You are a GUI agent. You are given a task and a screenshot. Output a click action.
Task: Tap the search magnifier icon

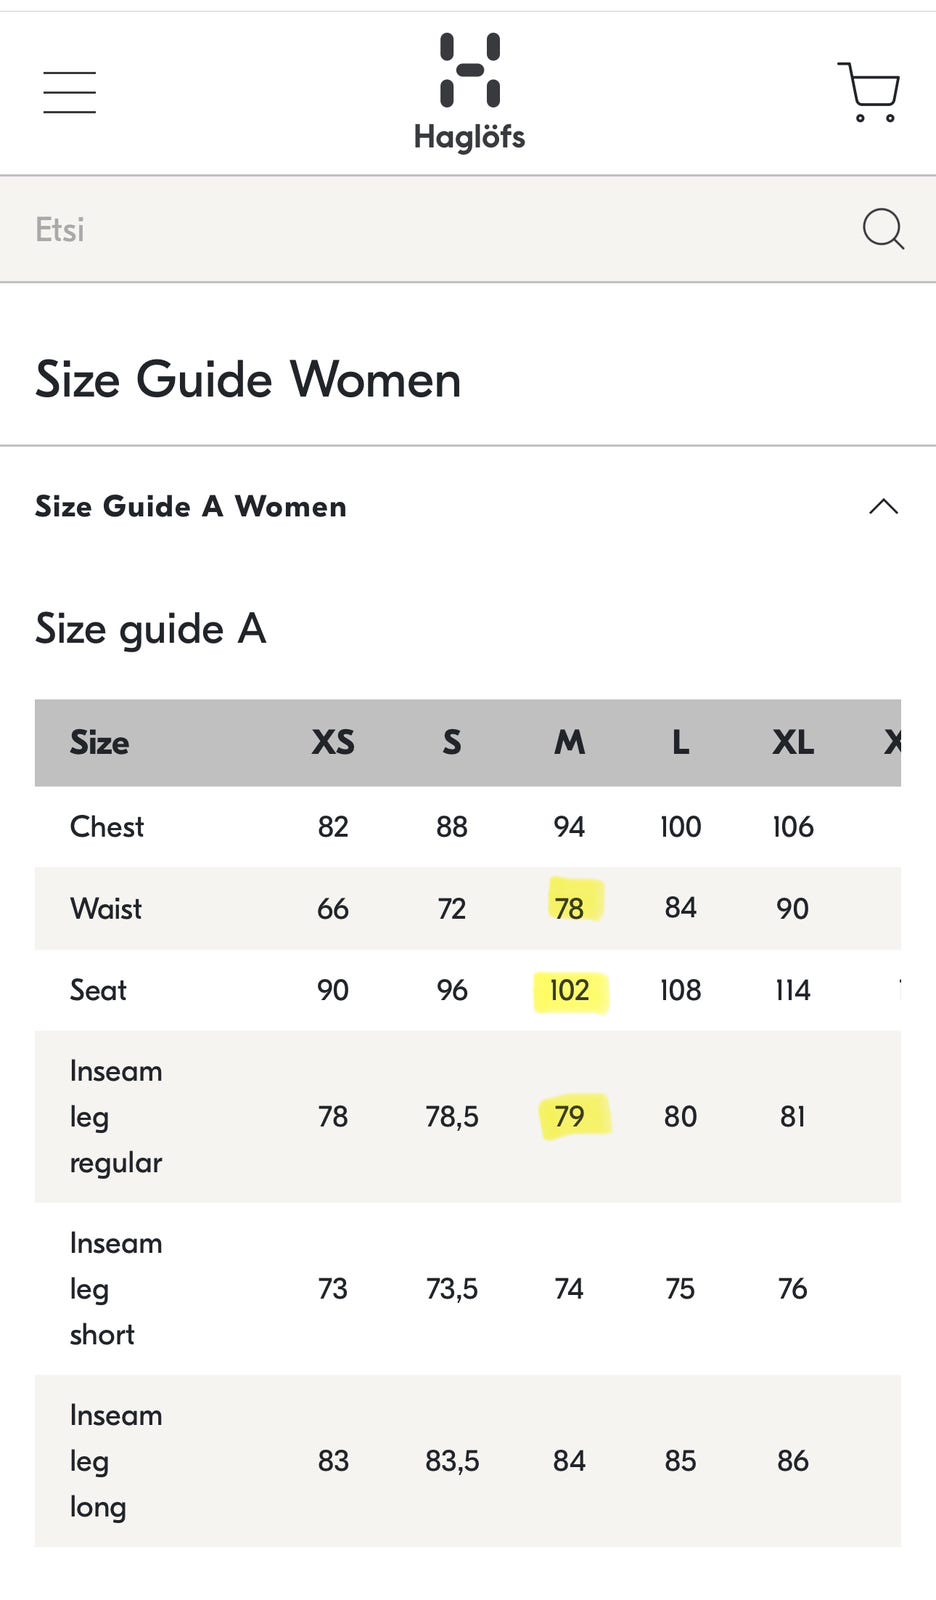pos(882,229)
